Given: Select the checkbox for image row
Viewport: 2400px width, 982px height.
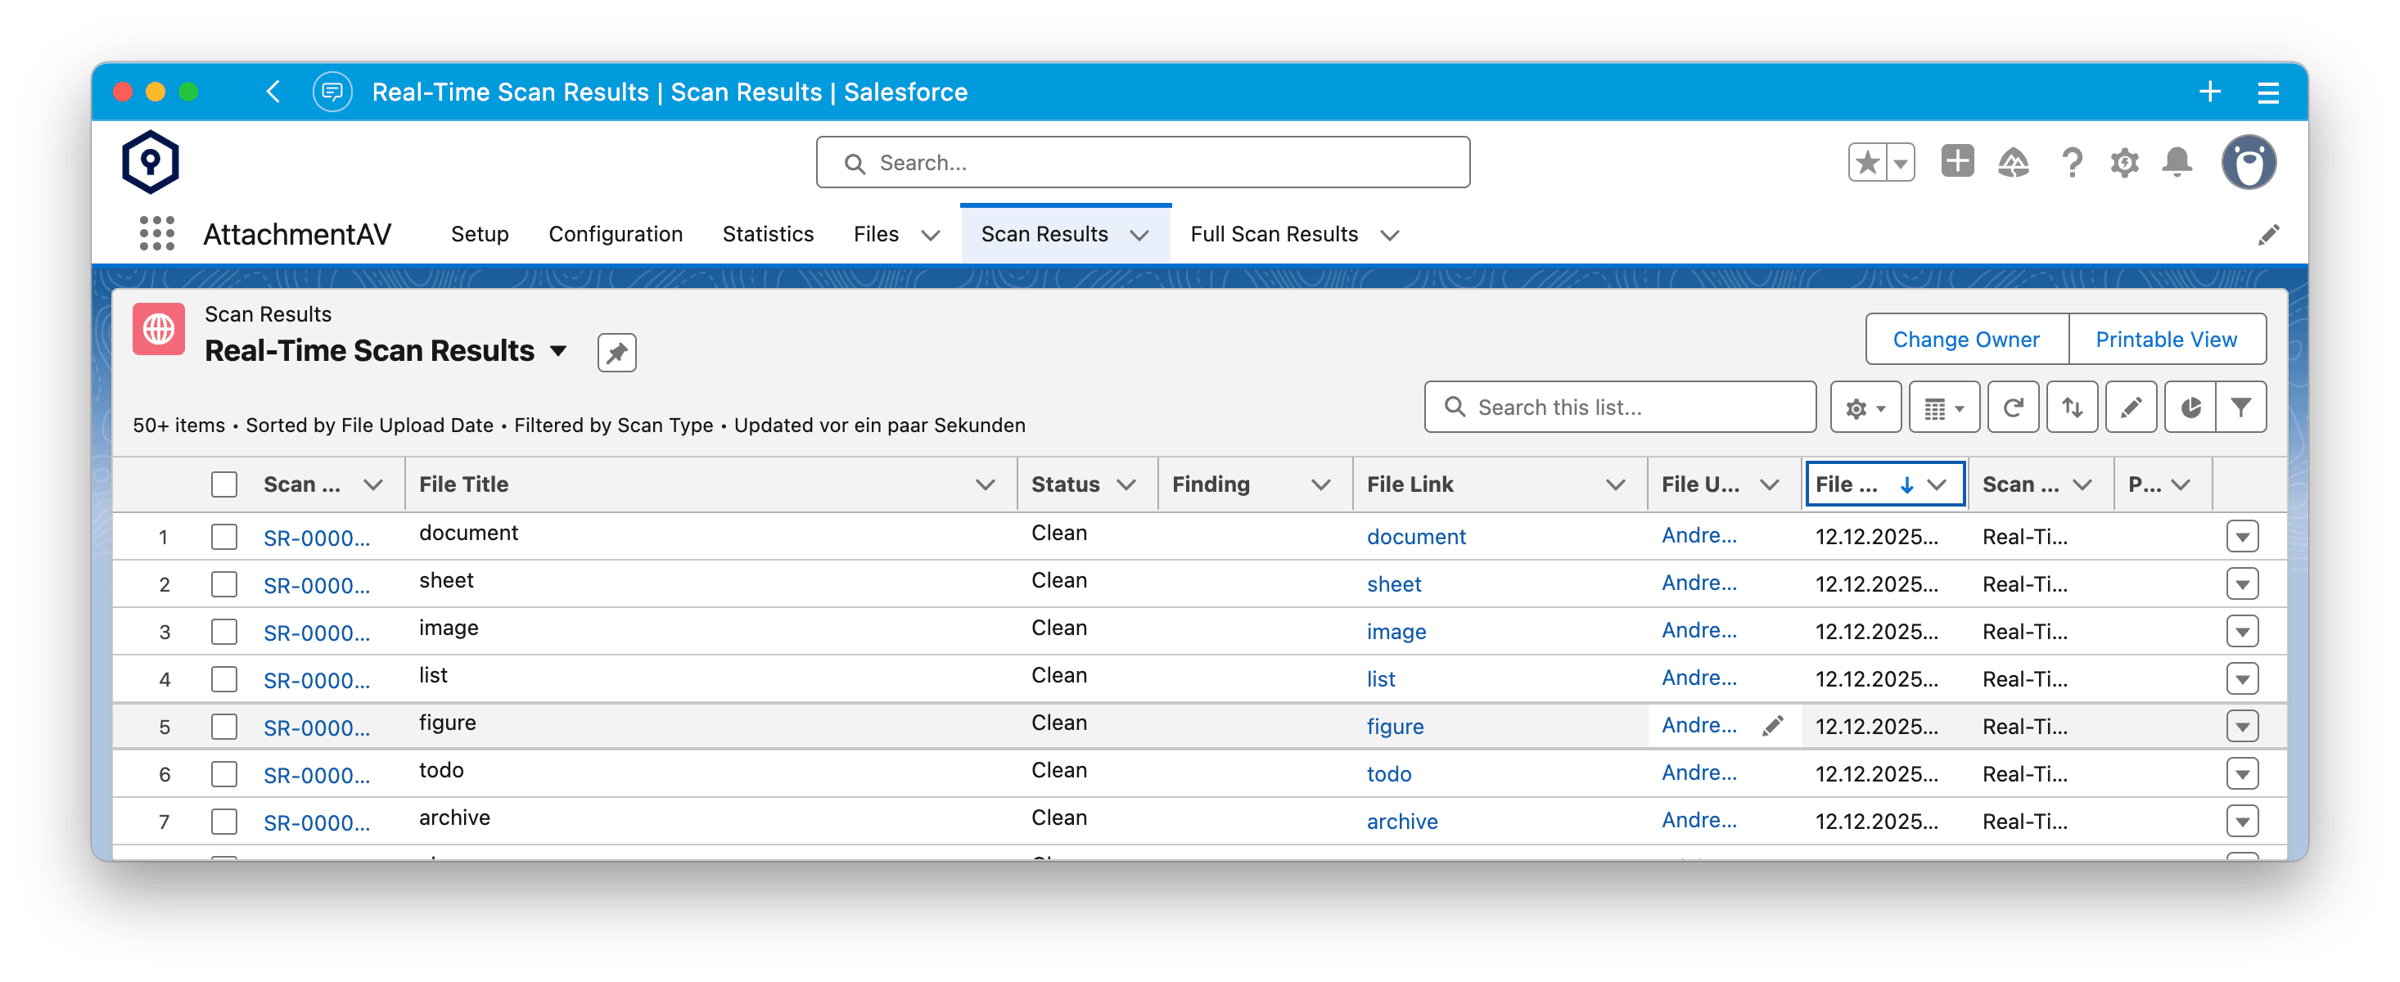Looking at the screenshot, I should pyautogui.click(x=224, y=632).
